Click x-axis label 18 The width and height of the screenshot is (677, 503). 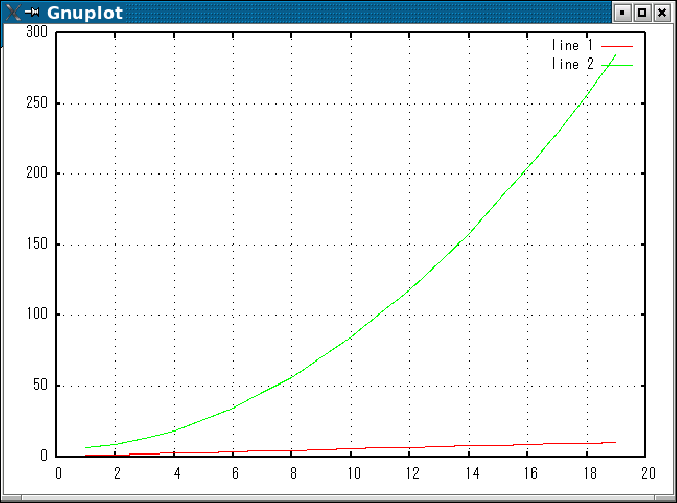[x=590, y=473]
